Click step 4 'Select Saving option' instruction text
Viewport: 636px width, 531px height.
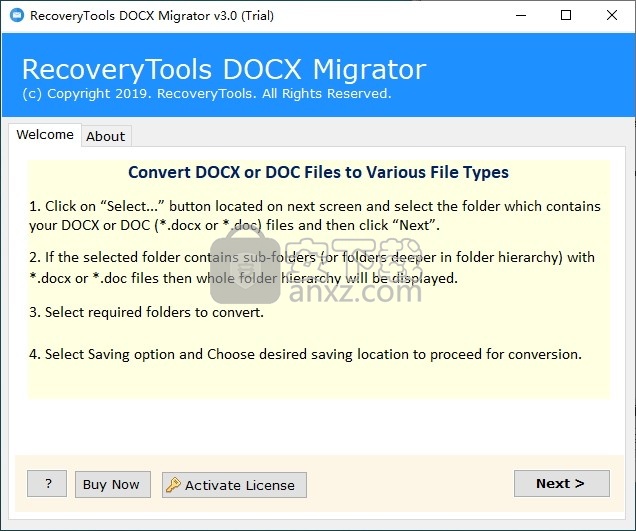305,355
